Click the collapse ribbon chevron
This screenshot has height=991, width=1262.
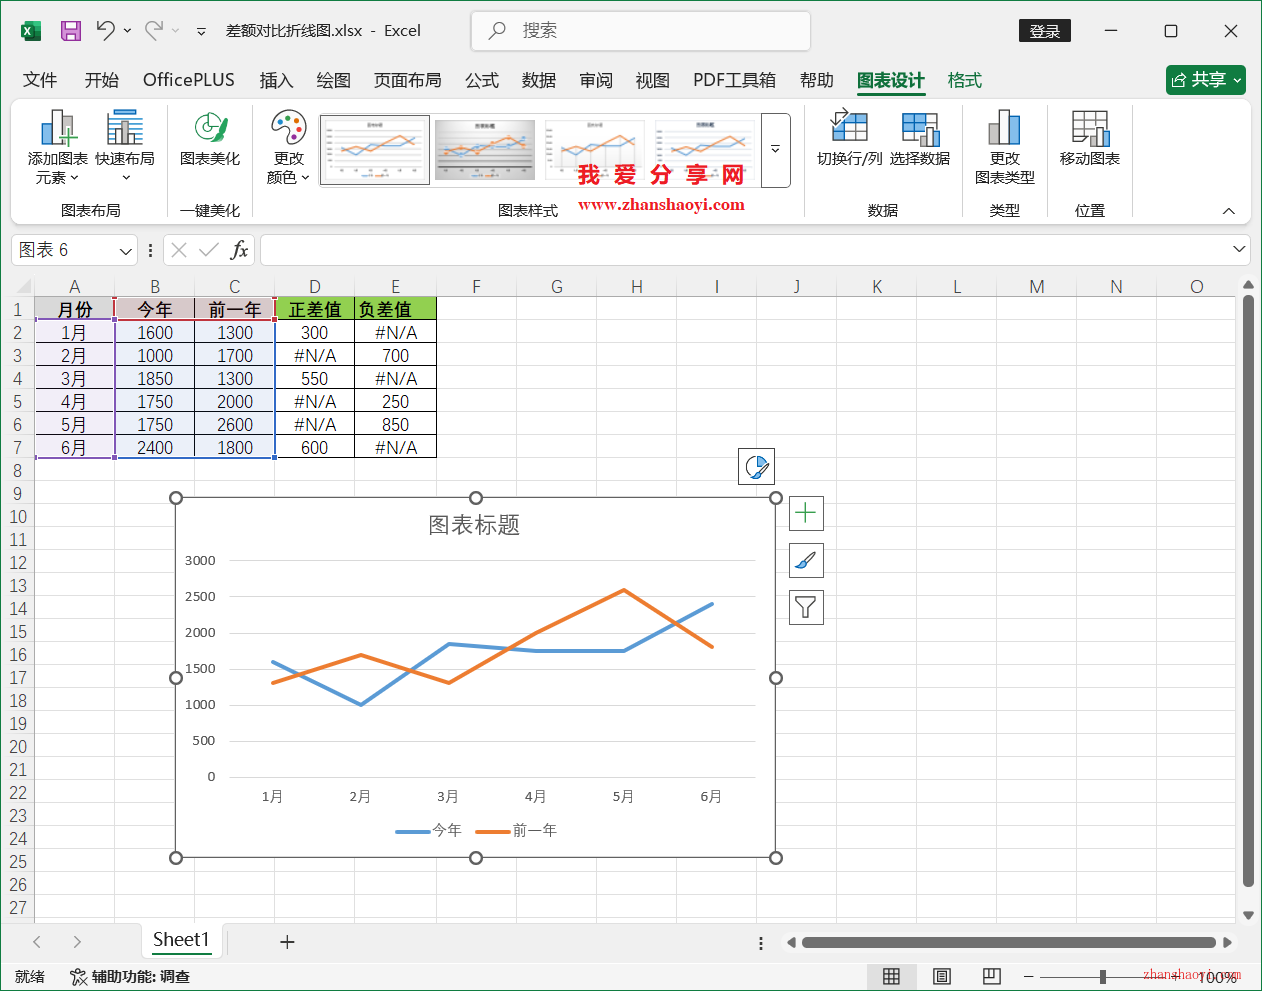pos(1228,211)
